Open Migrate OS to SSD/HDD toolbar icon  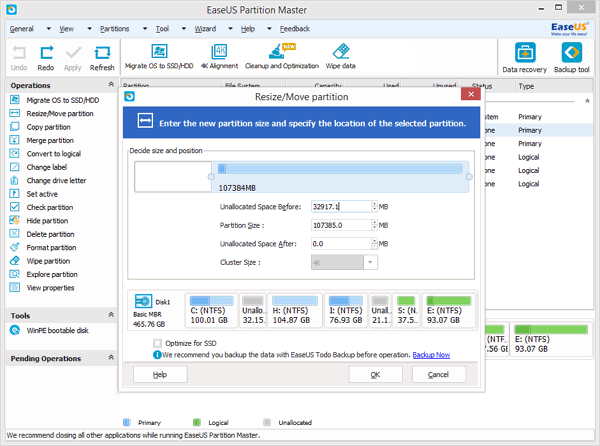(x=159, y=57)
